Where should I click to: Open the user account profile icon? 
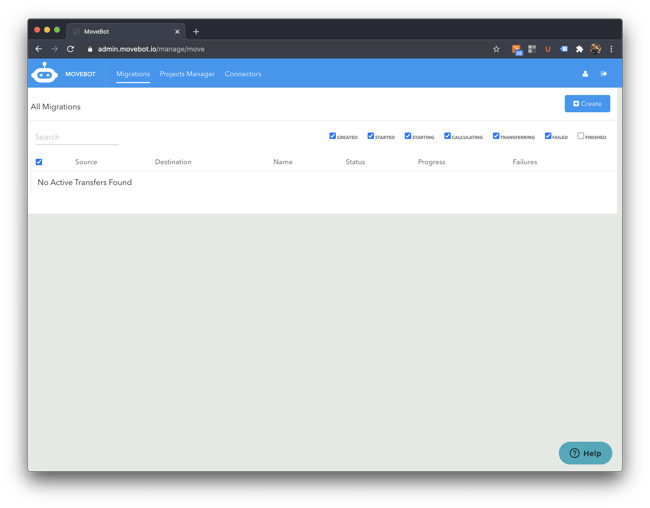(585, 74)
